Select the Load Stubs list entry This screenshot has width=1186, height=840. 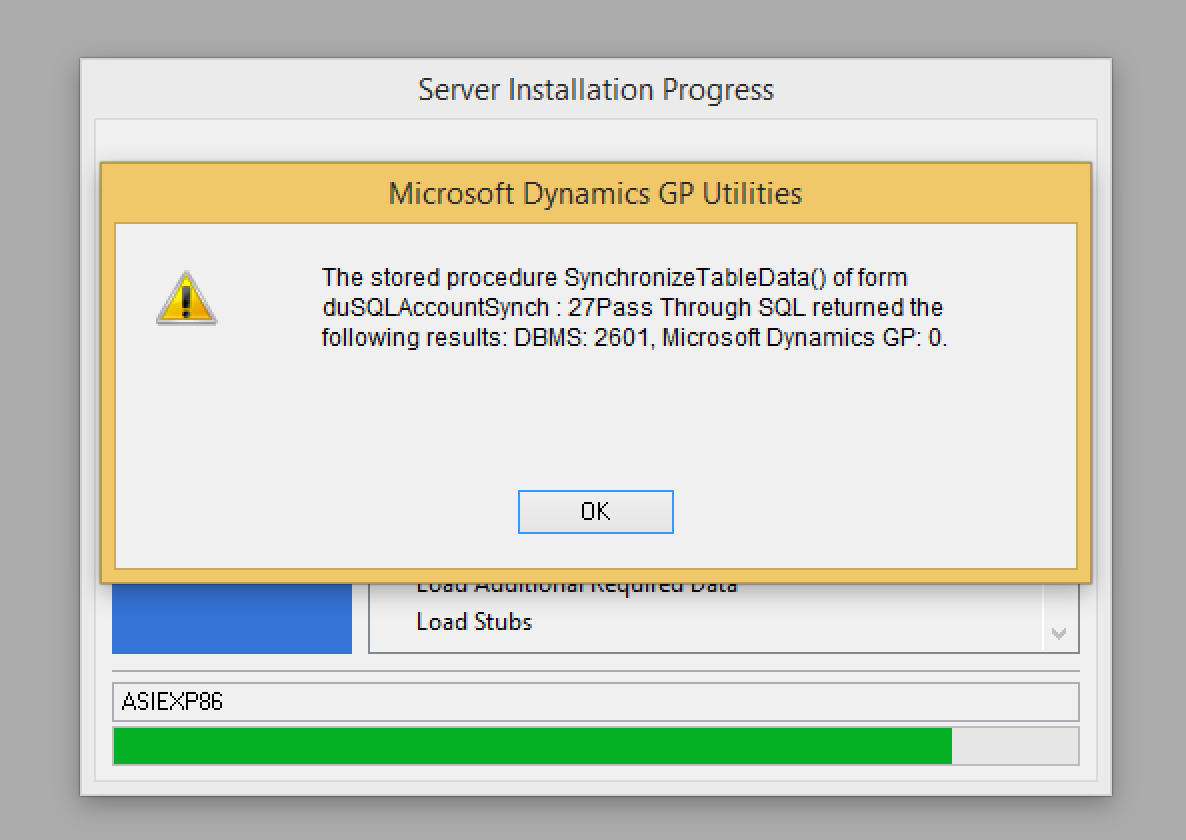pos(474,622)
